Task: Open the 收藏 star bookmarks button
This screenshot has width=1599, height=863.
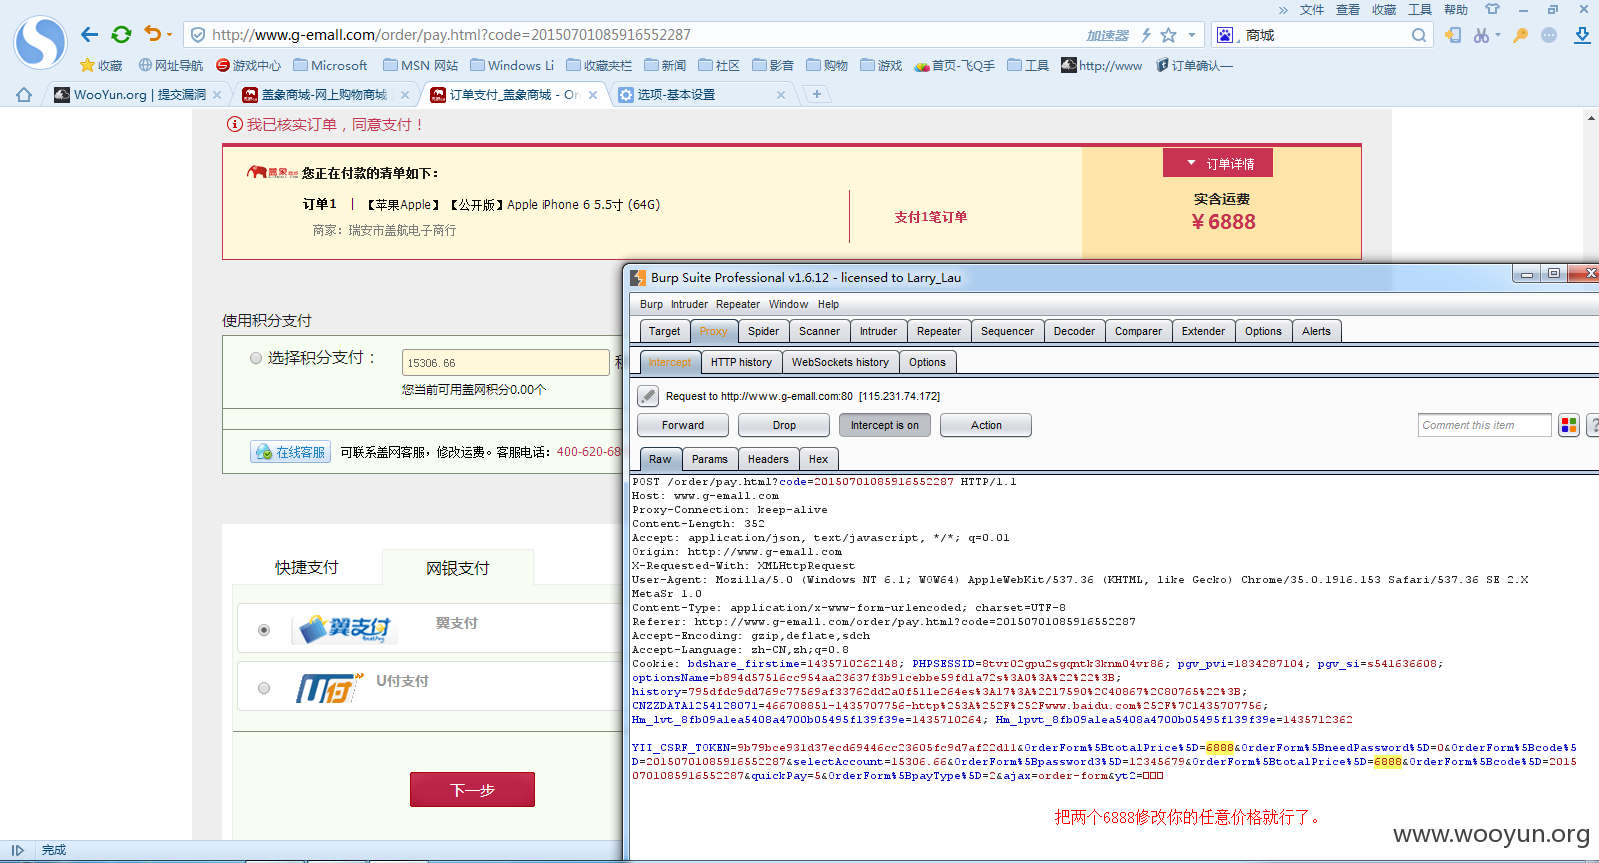Action: [101, 65]
